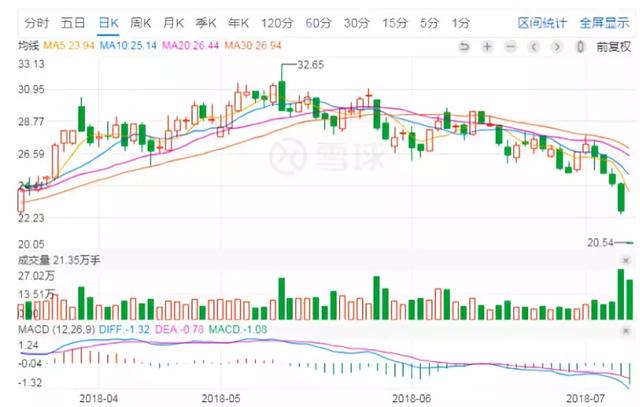The height and width of the screenshot is (407, 640).
Task: Click the MA10 25.14 legend
Action: 128,45
